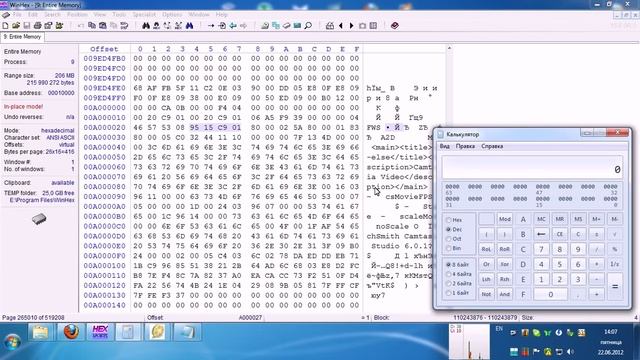Open the Specialist menu in WinHex
The height and width of the screenshot is (360, 640).
[x=144, y=15]
